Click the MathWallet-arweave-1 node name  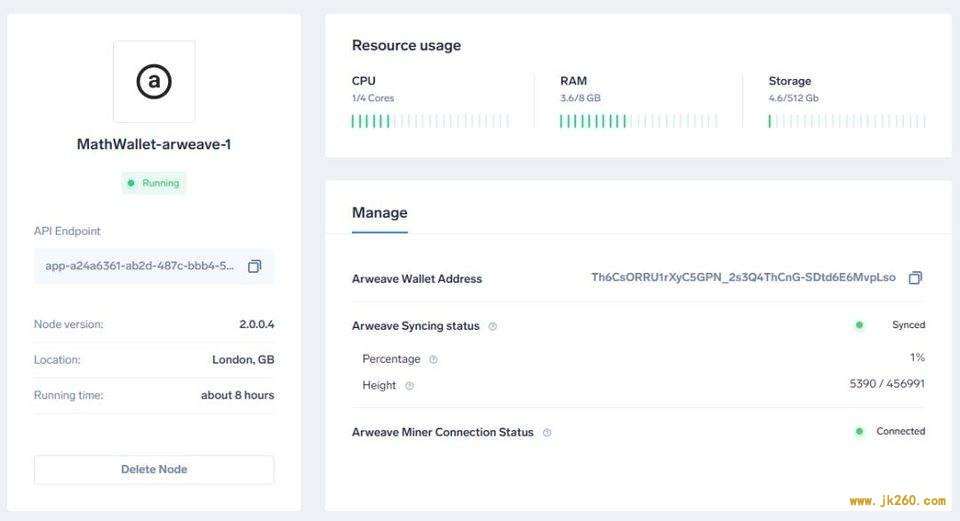[154, 144]
